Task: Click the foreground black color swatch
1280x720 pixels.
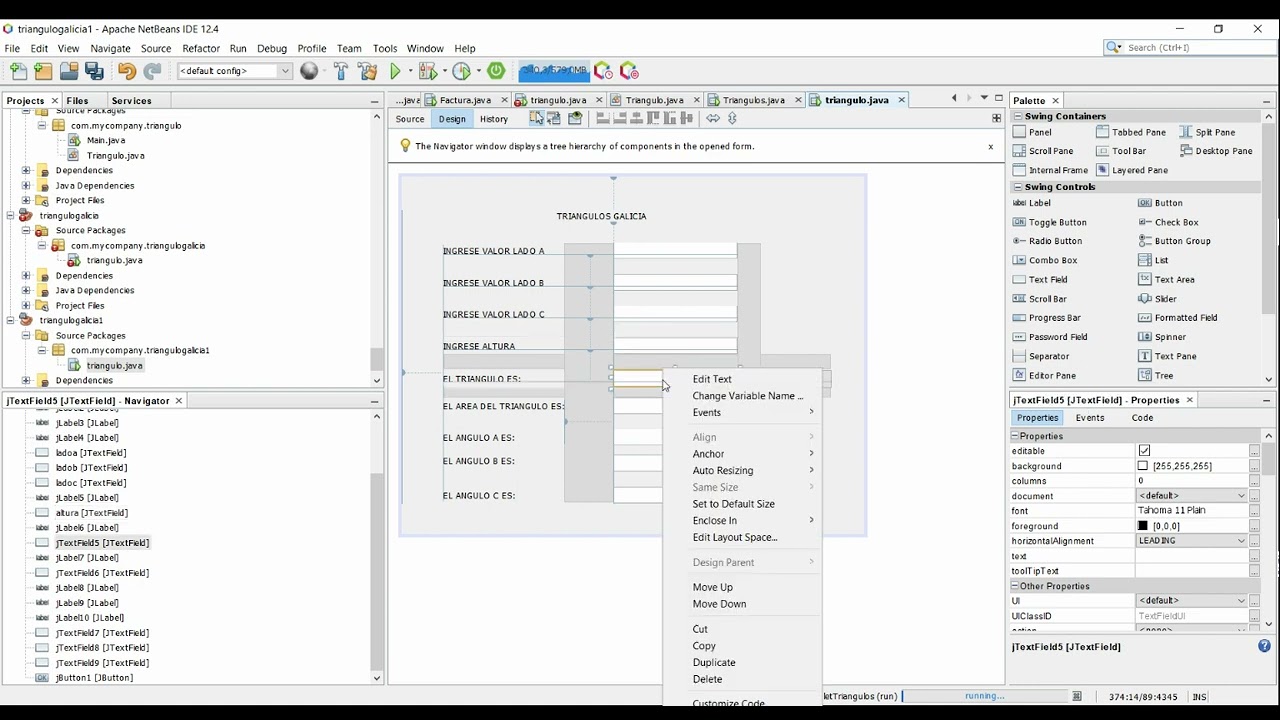Action: click(1143, 526)
